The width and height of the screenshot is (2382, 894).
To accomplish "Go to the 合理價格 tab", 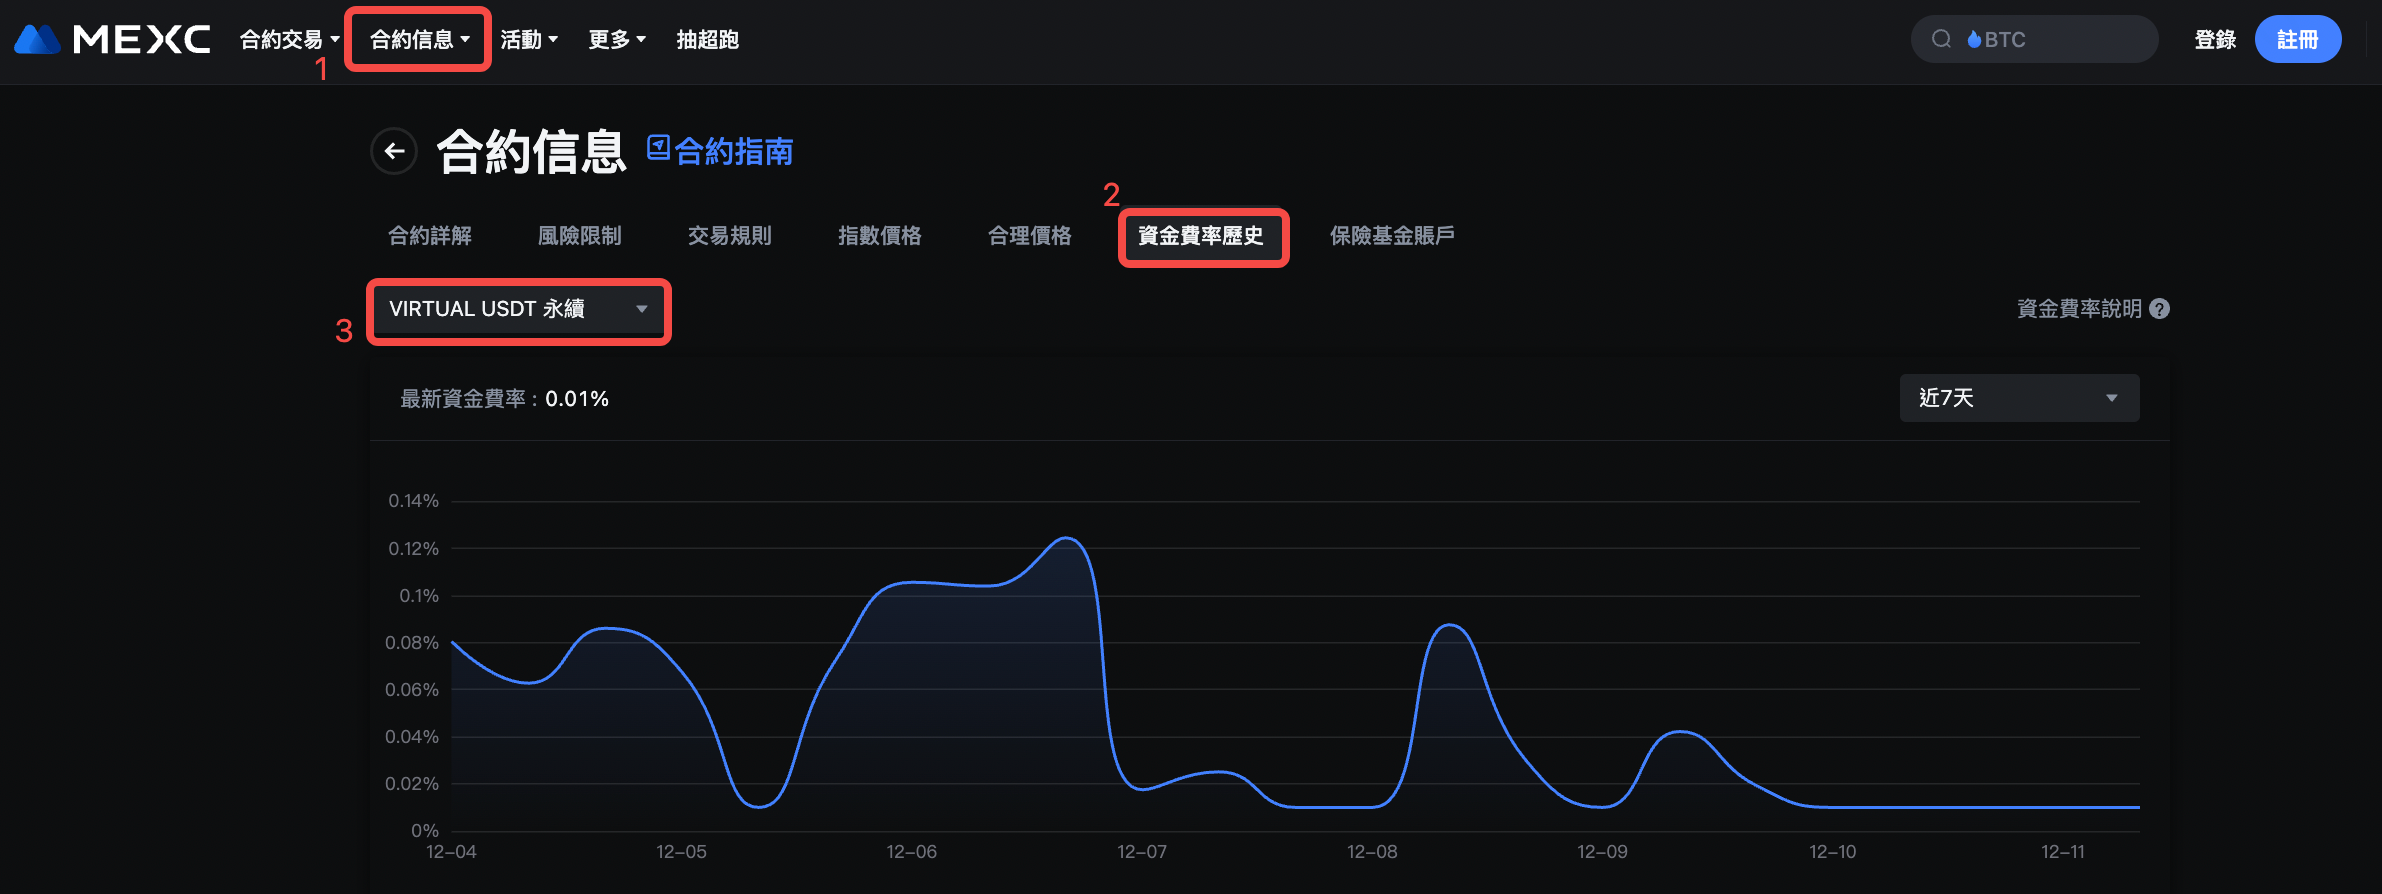I will point(1030,236).
